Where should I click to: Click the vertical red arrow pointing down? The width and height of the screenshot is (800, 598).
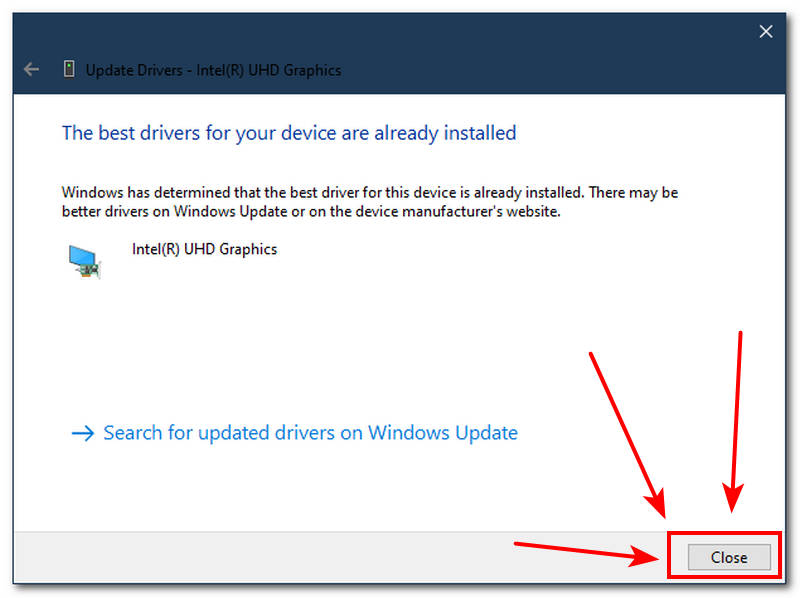coord(738,420)
